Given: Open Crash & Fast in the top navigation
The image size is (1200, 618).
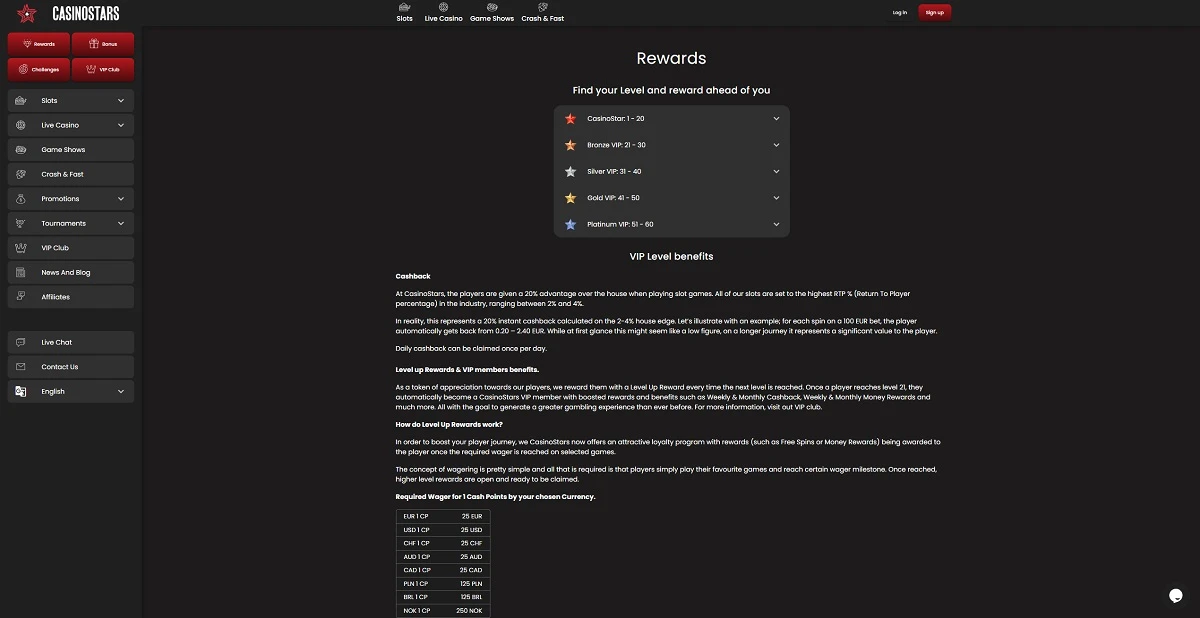Looking at the screenshot, I should pyautogui.click(x=543, y=12).
